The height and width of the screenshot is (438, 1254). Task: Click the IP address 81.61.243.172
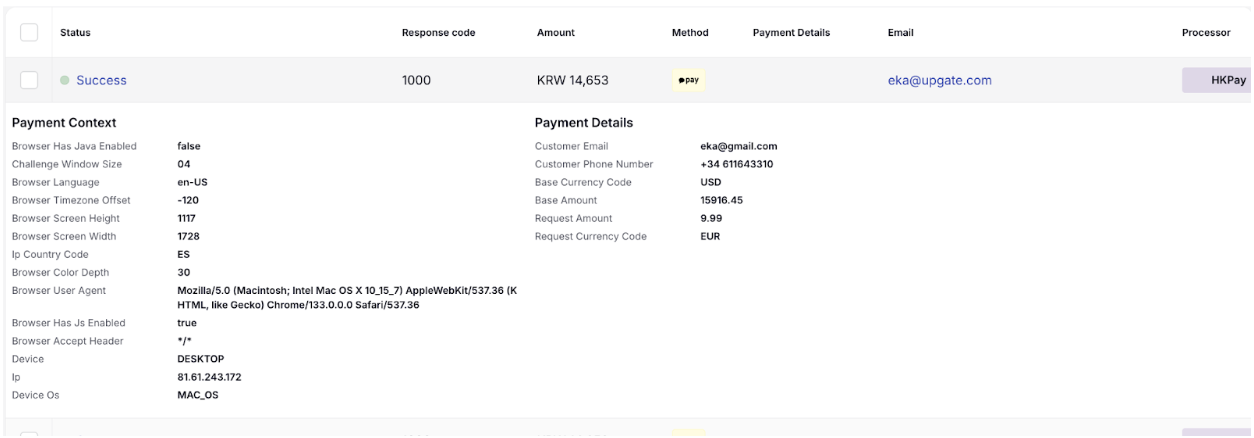pyautogui.click(x=209, y=377)
